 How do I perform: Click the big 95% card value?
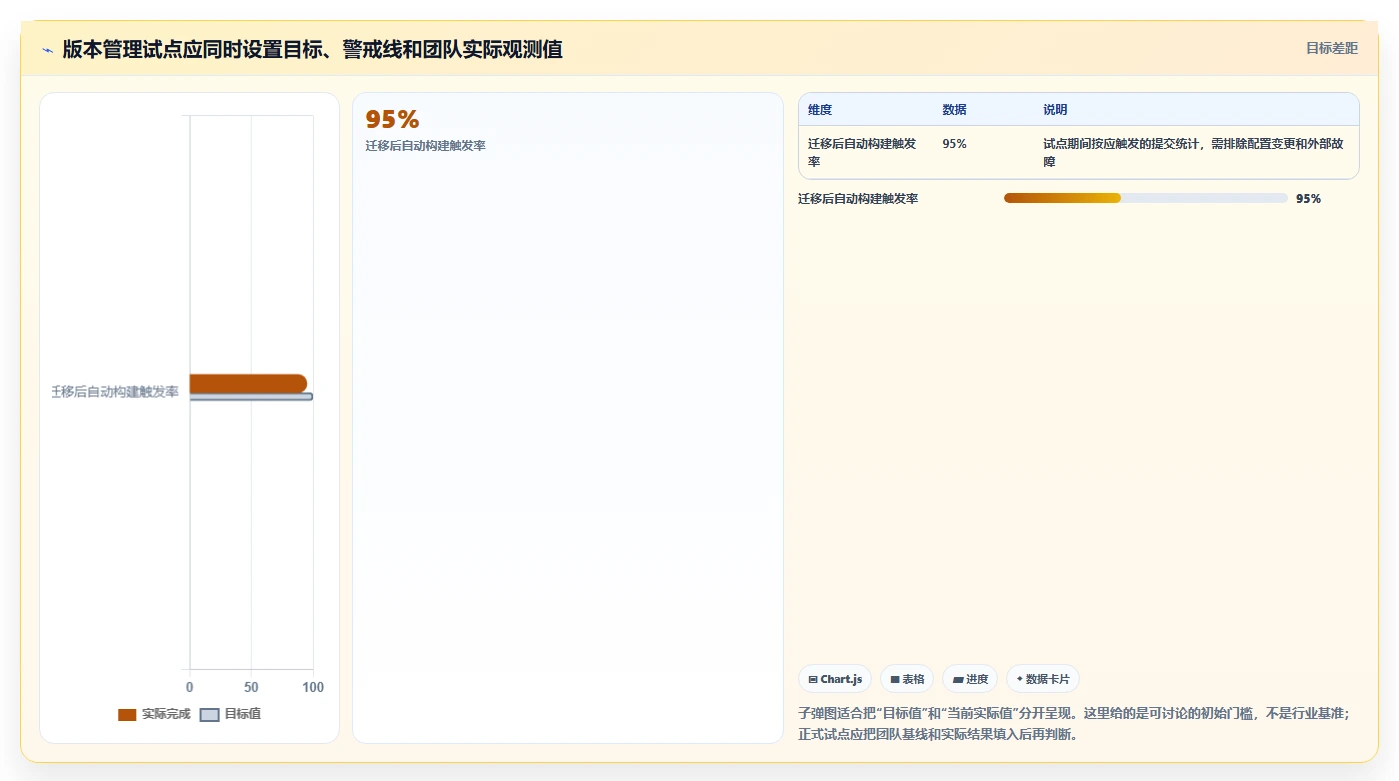click(x=392, y=120)
